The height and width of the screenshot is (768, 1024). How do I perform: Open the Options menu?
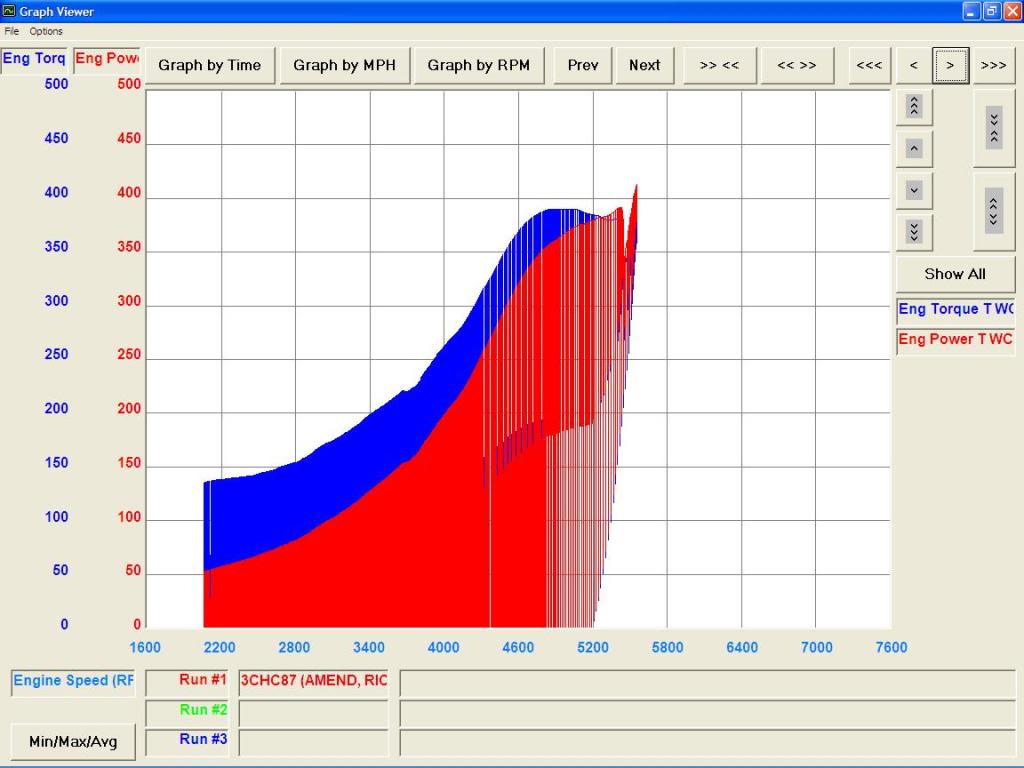[x=46, y=31]
